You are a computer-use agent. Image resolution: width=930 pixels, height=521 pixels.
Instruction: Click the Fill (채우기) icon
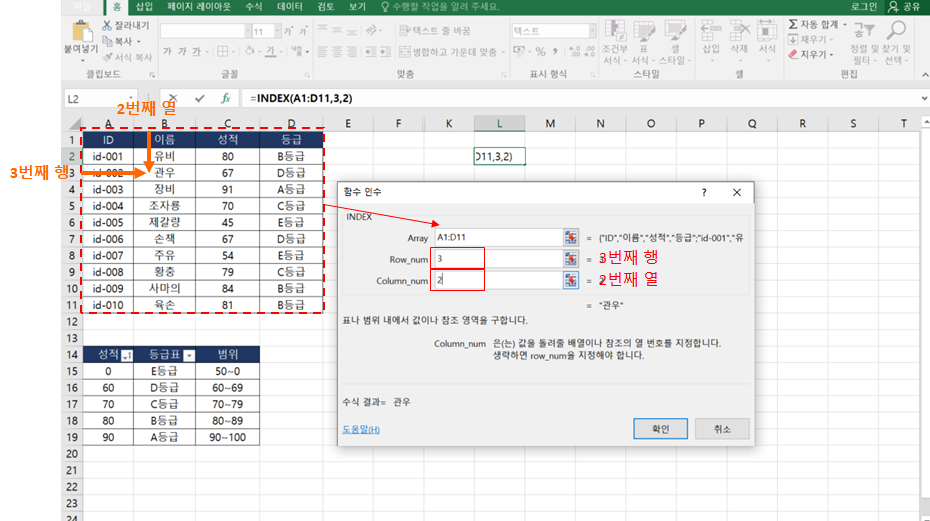793,40
